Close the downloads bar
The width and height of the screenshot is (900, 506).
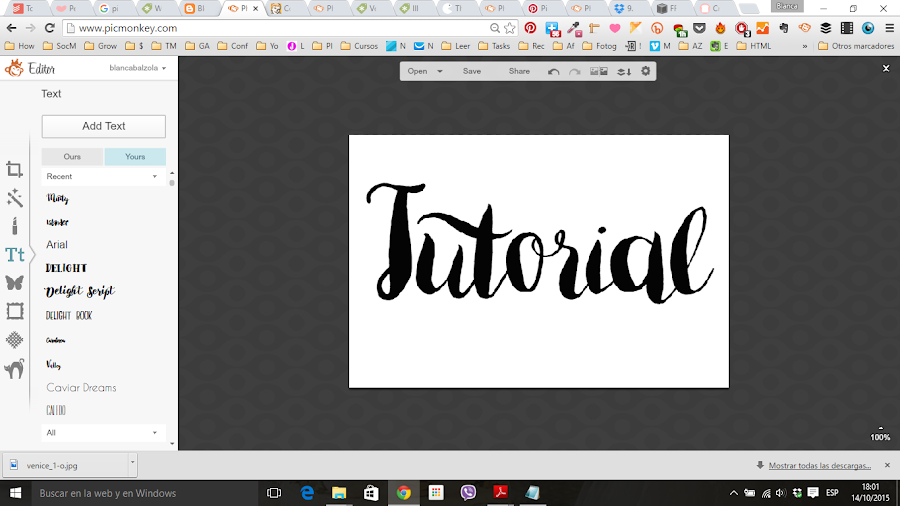887,465
